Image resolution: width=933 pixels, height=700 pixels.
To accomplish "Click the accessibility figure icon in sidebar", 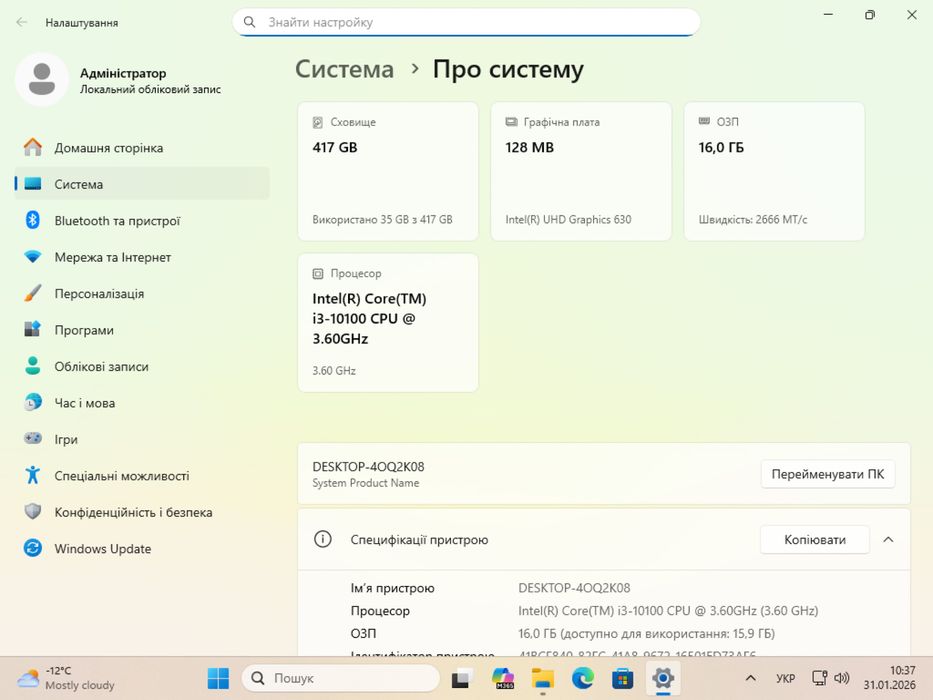I will [x=33, y=475].
